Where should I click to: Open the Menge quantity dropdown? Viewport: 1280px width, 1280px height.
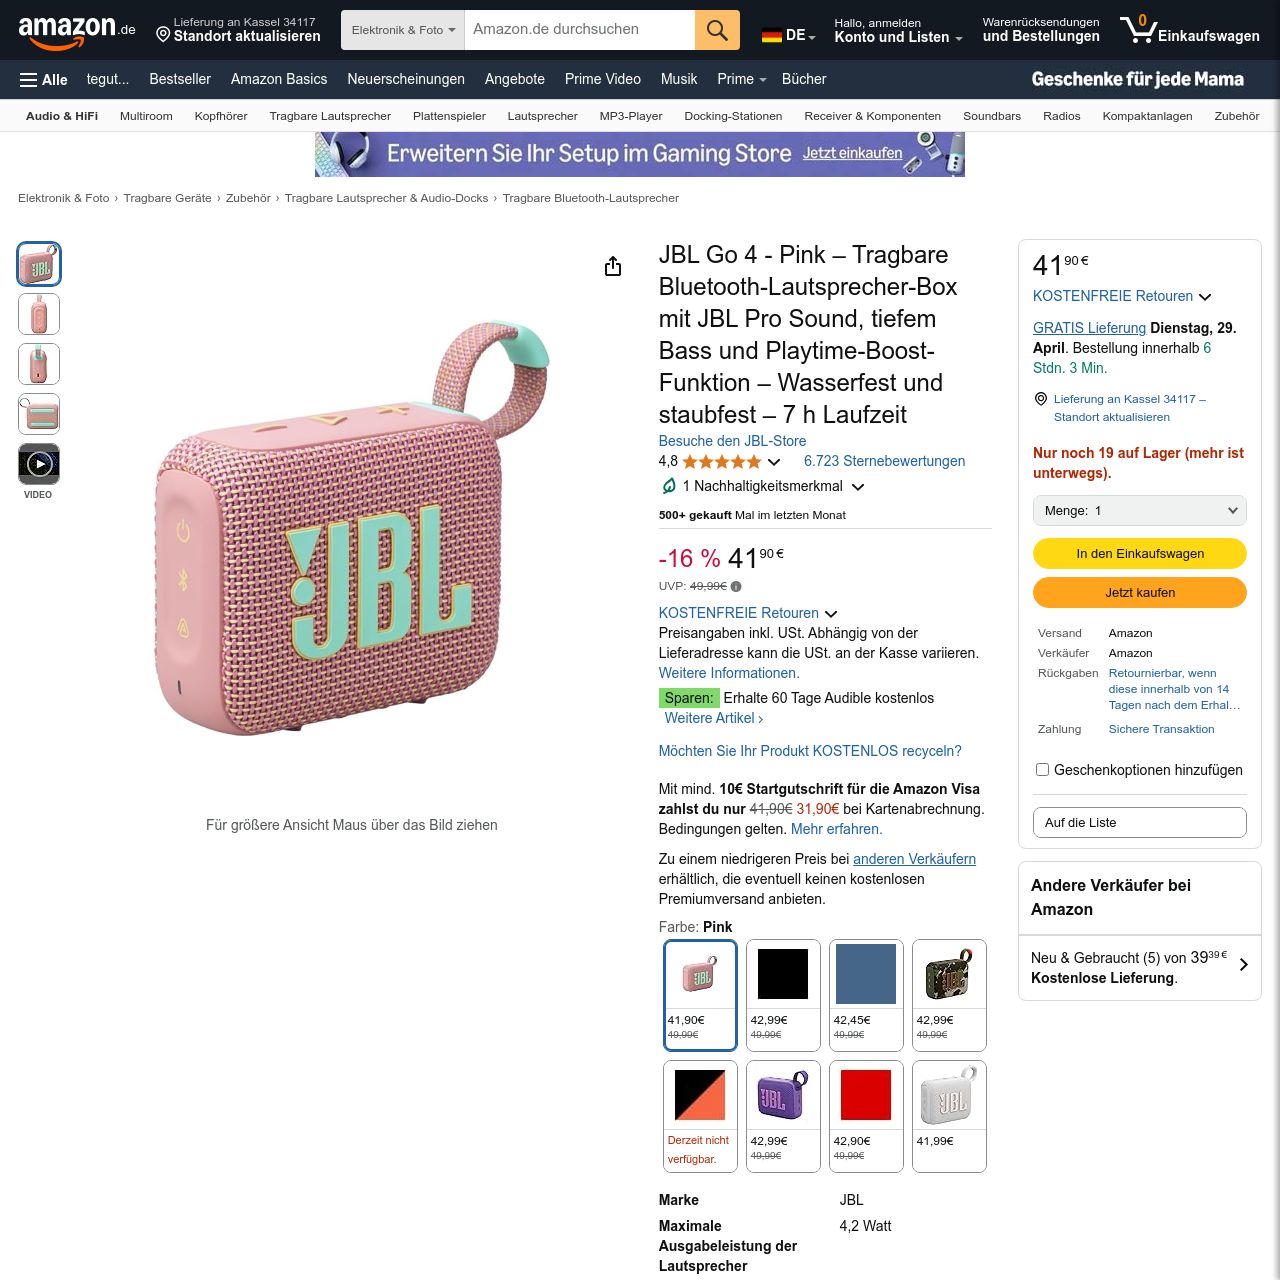click(x=1140, y=510)
